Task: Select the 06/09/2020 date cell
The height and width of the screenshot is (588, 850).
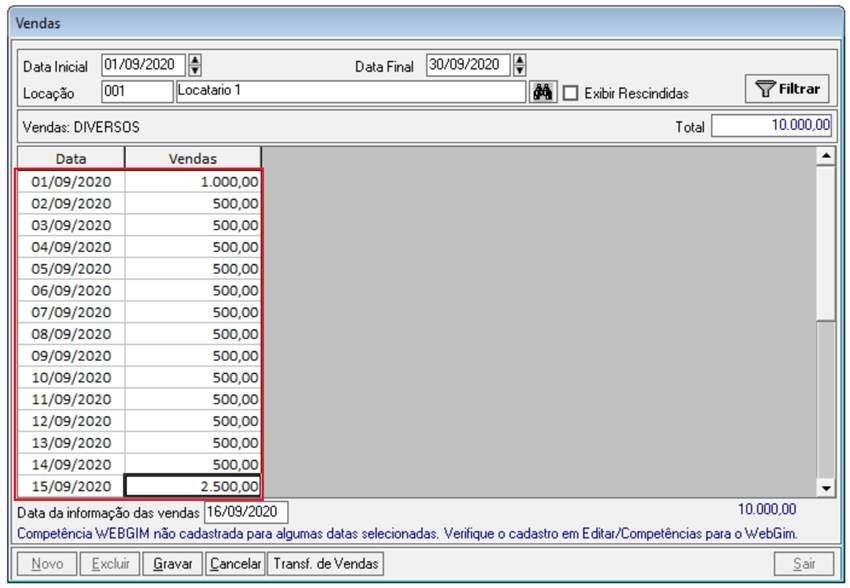Action: pyautogui.click(x=71, y=290)
